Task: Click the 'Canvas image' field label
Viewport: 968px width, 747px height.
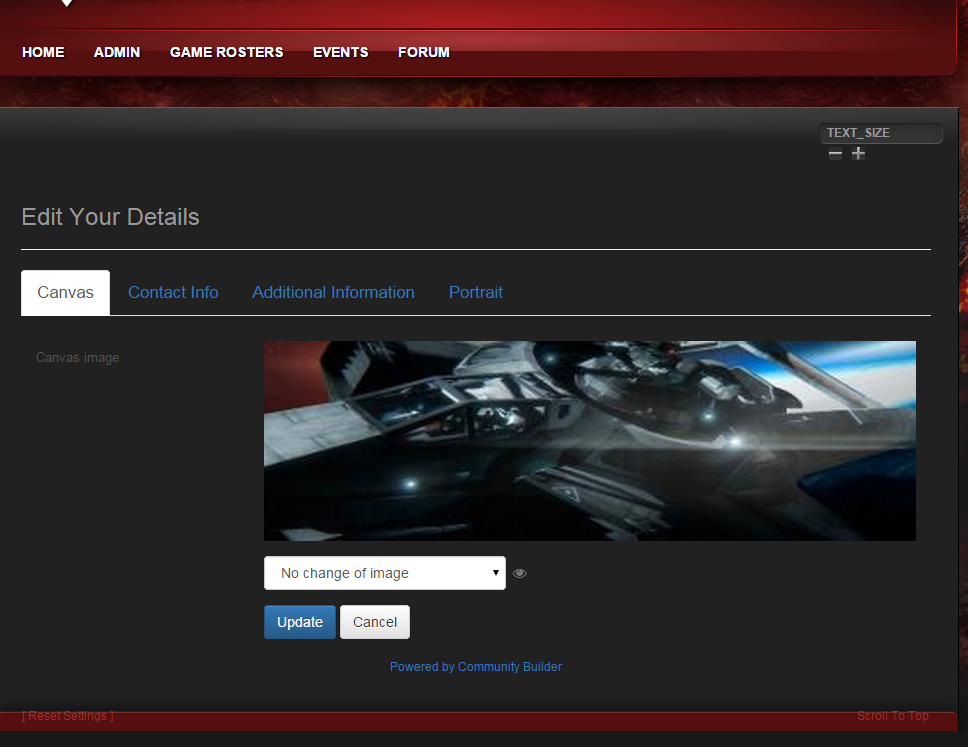Action: [x=78, y=357]
